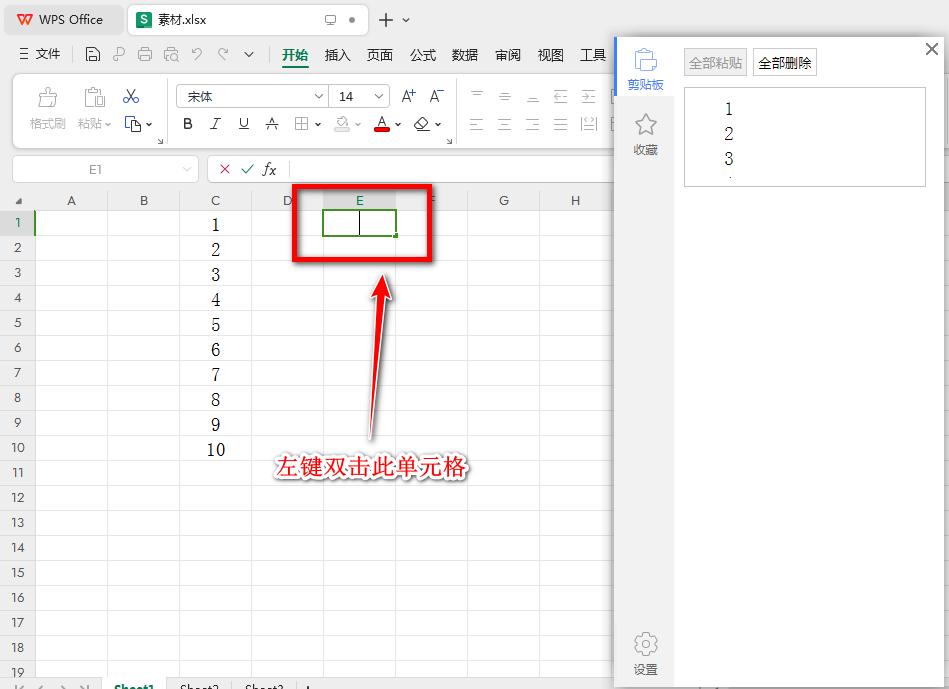
Task: Click the Paste (粘贴) clipboard icon
Action: click(x=94, y=97)
